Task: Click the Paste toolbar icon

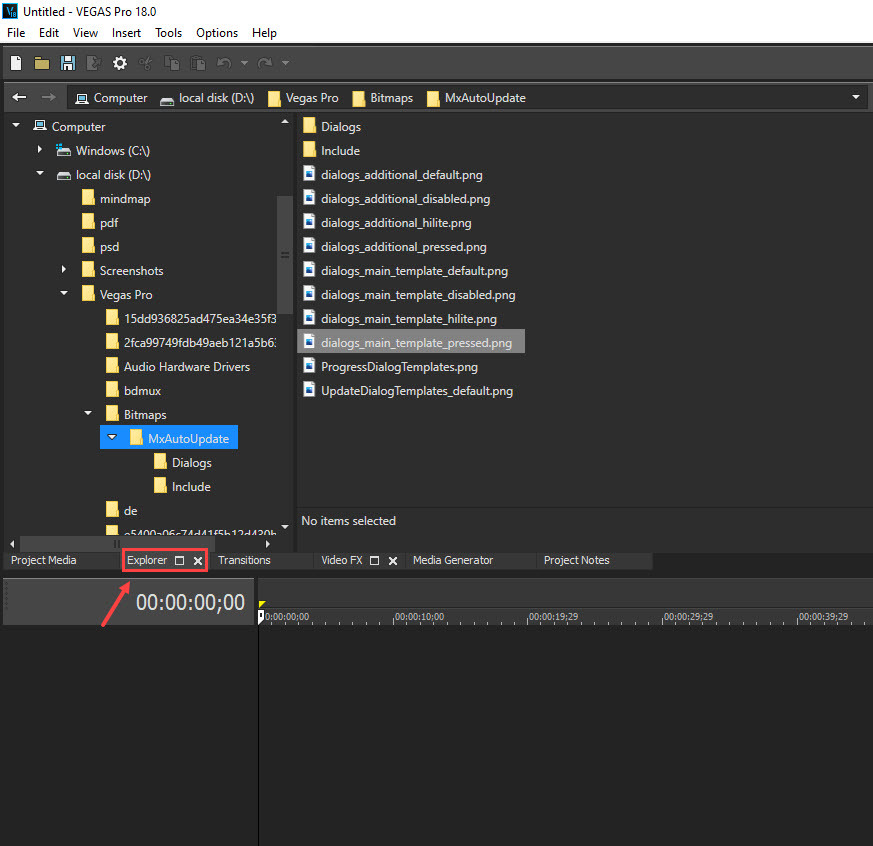Action: click(x=198, y=63)
